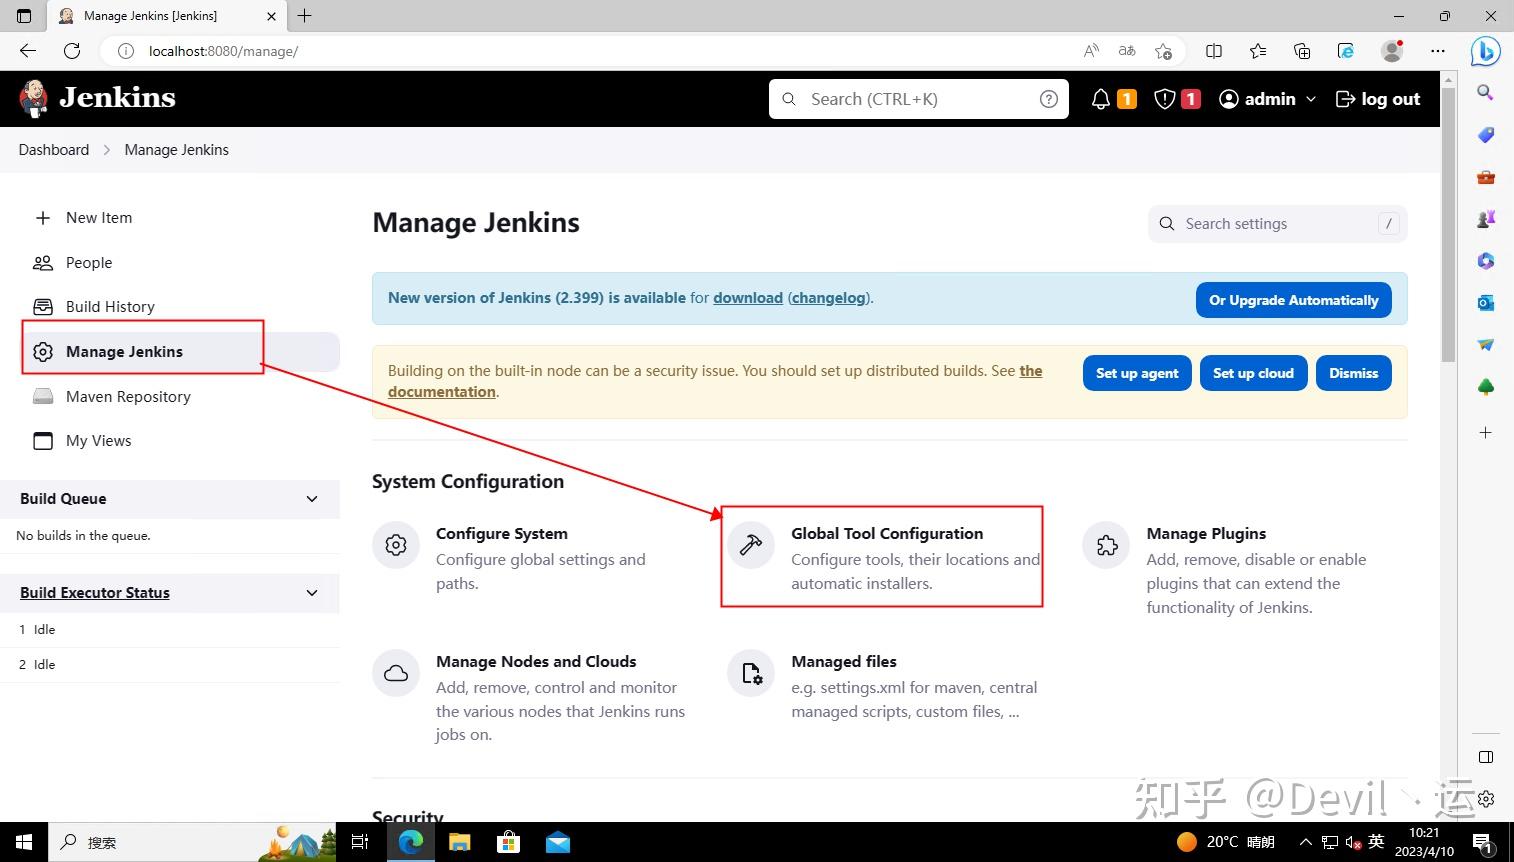Add this page to favorites star icon
Screen dimensions: 1514x862
click(x=1163, y=51)
